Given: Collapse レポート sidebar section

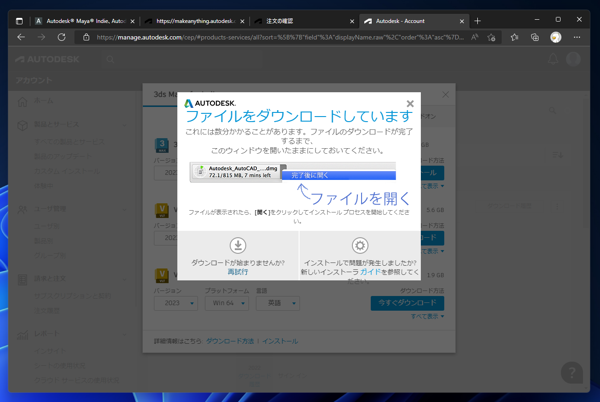Looking at the screenshot, I should 124,334.
